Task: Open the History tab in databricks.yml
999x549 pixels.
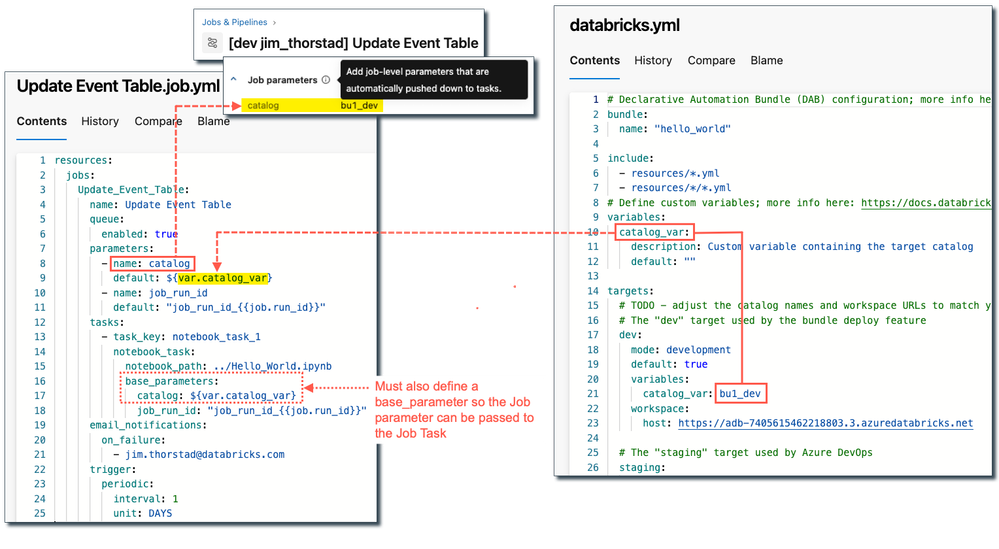Action: click(x=653, y=60)
